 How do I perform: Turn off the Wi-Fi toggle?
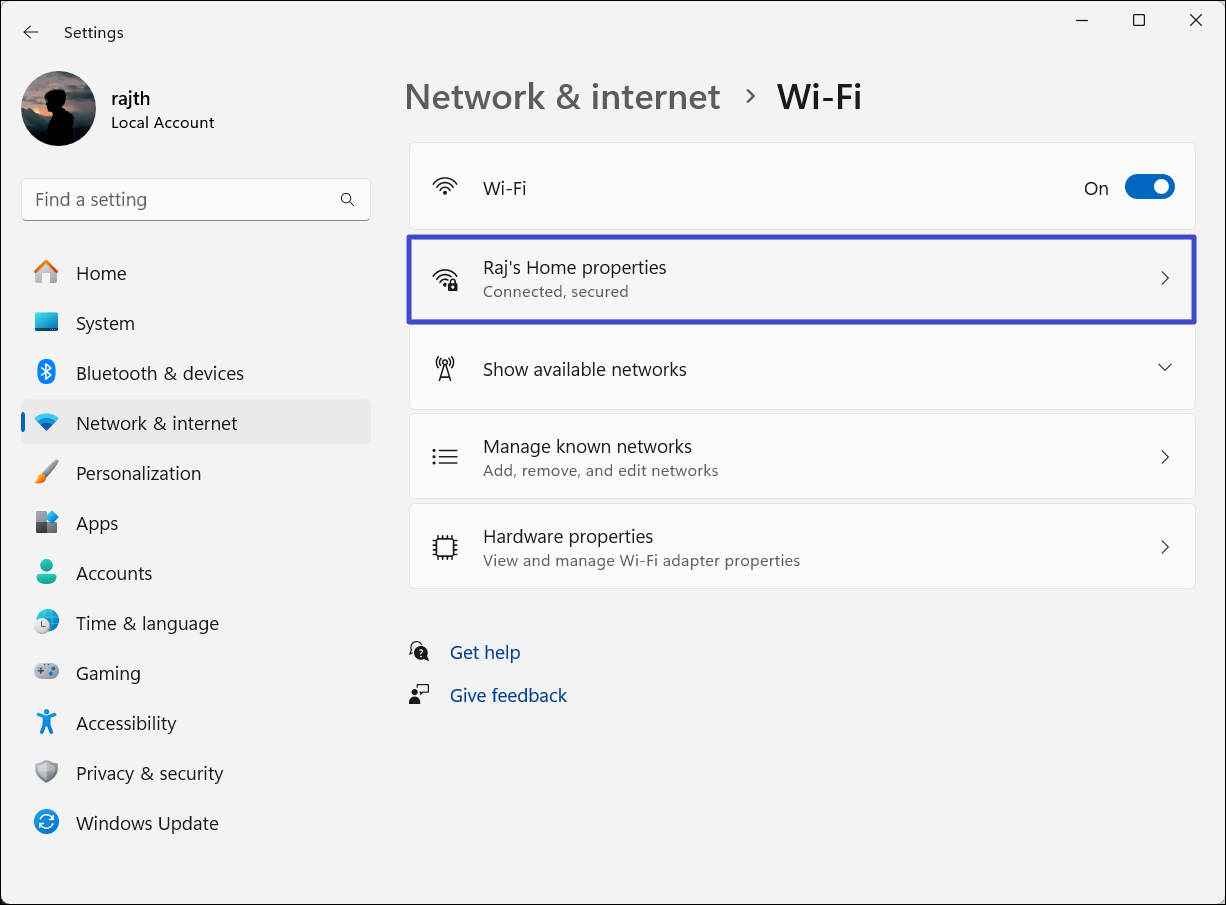(x=1149, y=187)
